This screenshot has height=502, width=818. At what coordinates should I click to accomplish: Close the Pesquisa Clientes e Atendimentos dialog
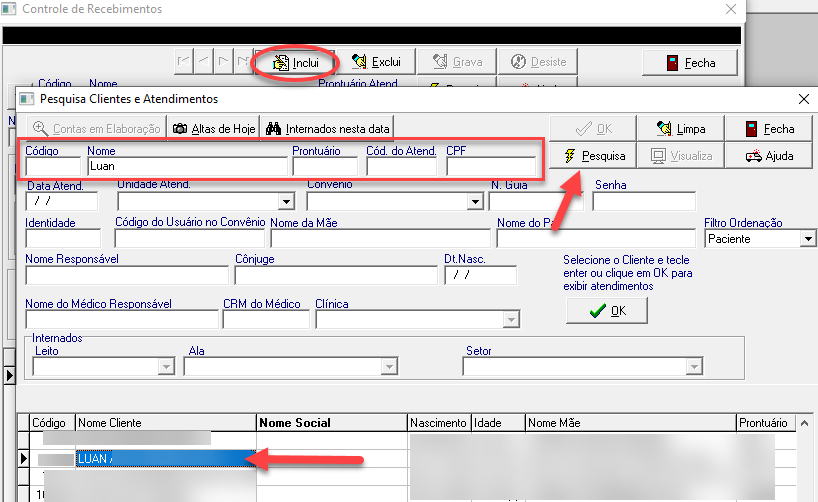(x=803, y=99)
